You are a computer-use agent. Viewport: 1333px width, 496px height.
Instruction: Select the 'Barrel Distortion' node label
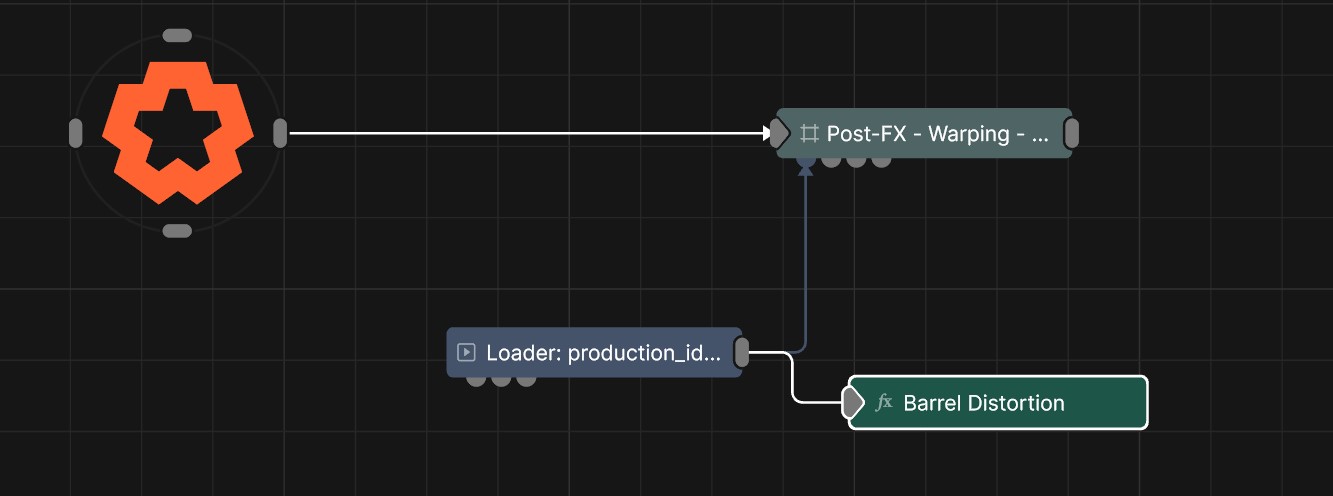coord(984,403)
